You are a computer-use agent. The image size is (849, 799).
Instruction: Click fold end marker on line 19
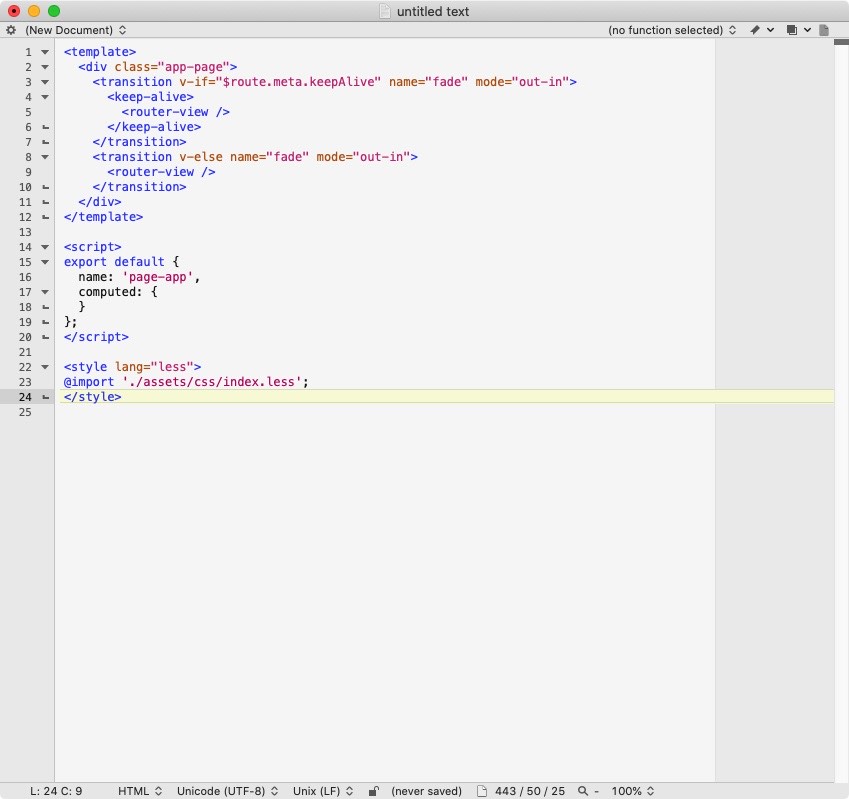tap(45, 322)
